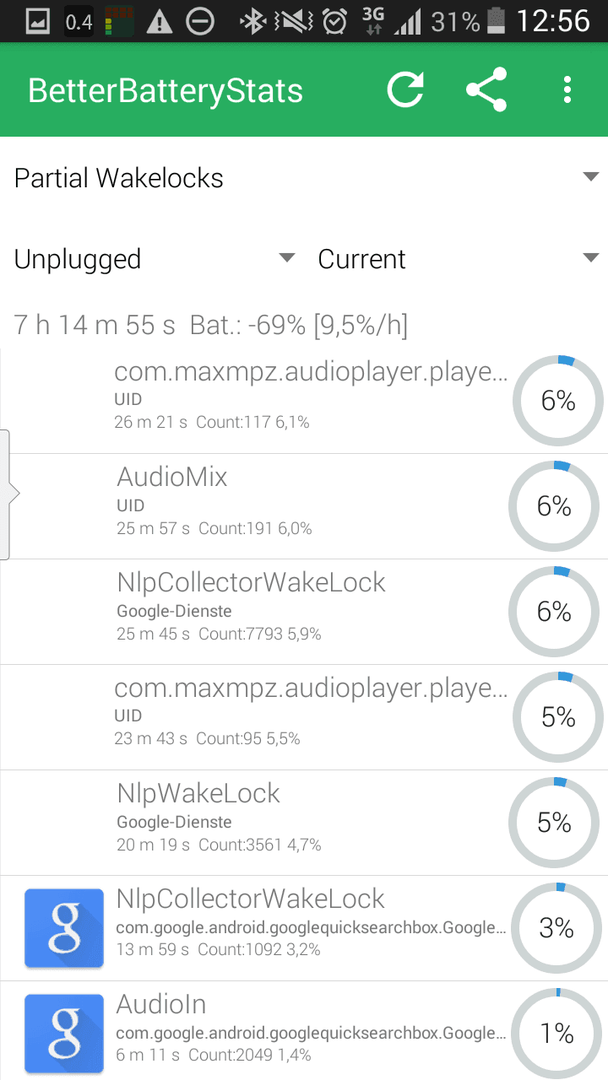Open the Current reference dropdown
The image size is (608, 1080).
[458, 259]
